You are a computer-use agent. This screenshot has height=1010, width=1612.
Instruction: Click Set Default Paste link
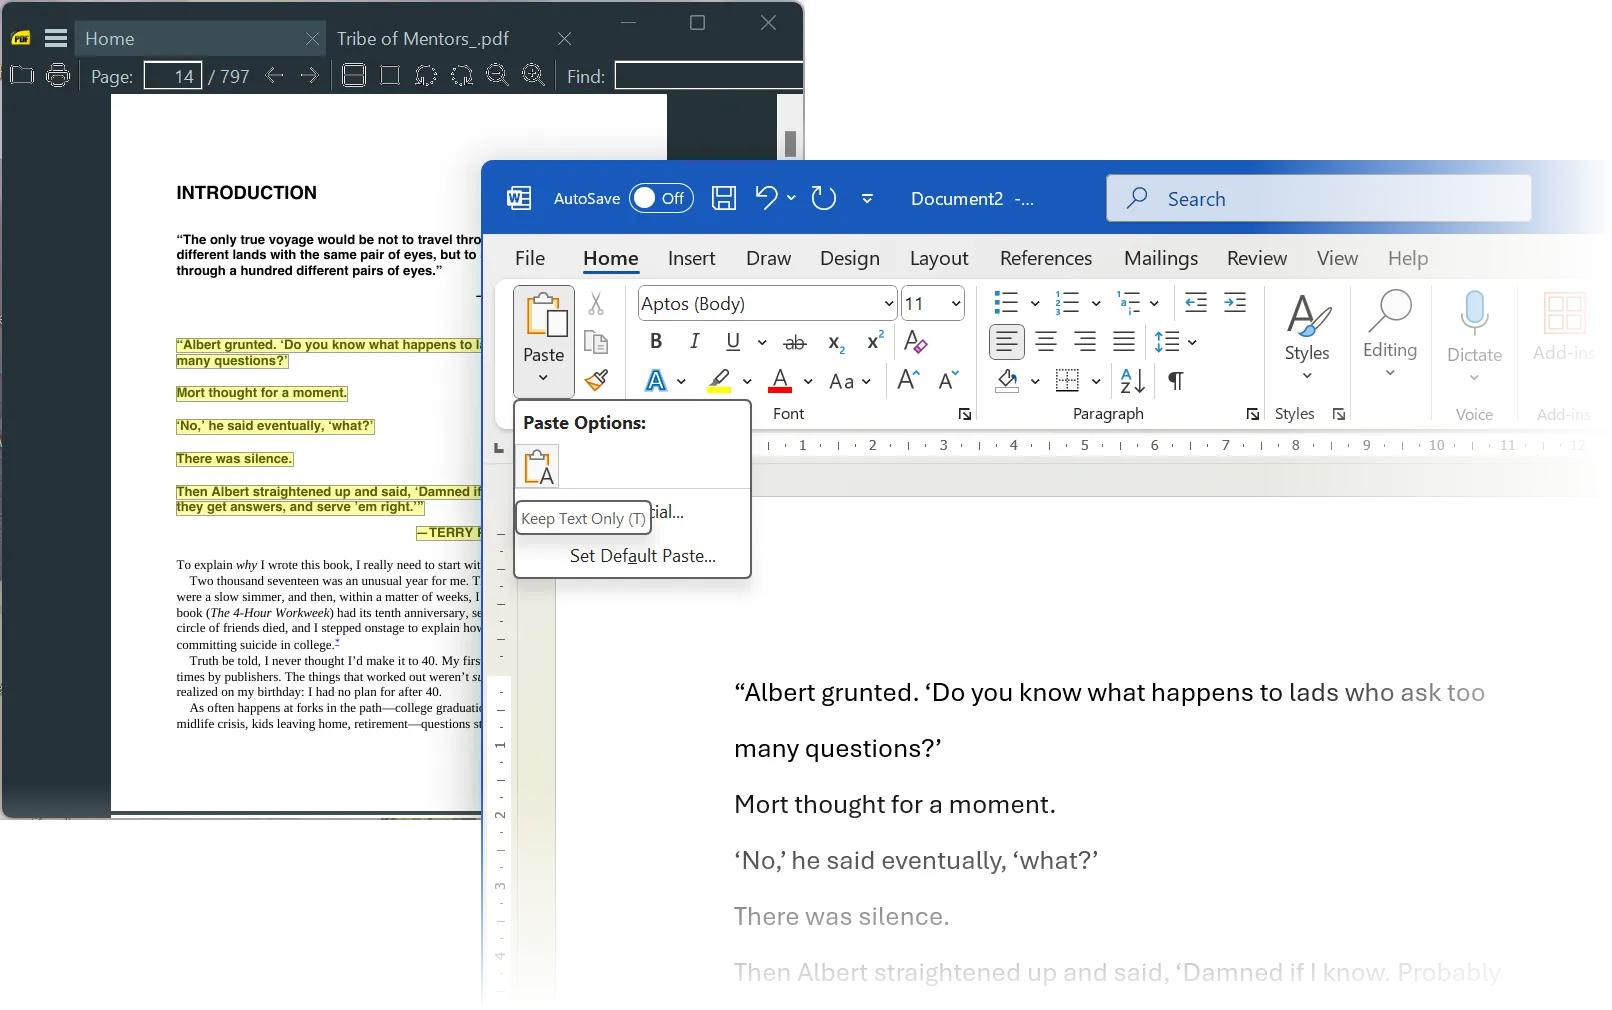point(642,556)
